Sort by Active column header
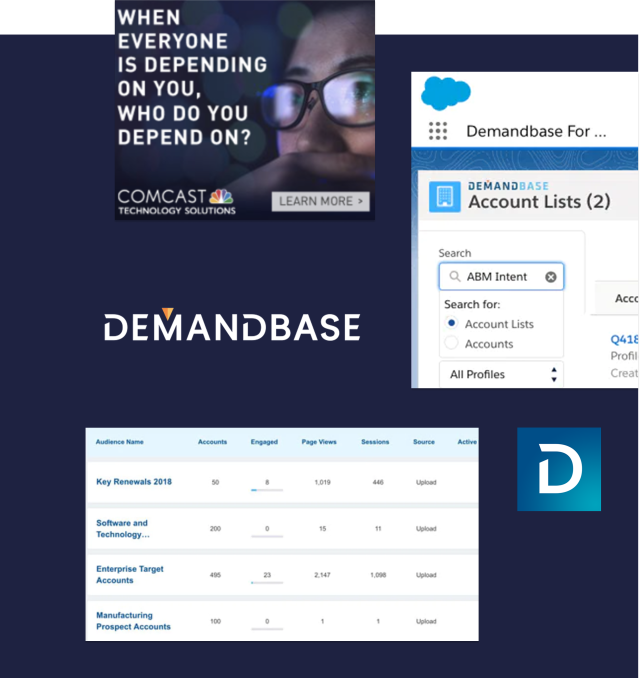This screenshot has width=640, height=678. pyautogui.click(x=467, y=442)
